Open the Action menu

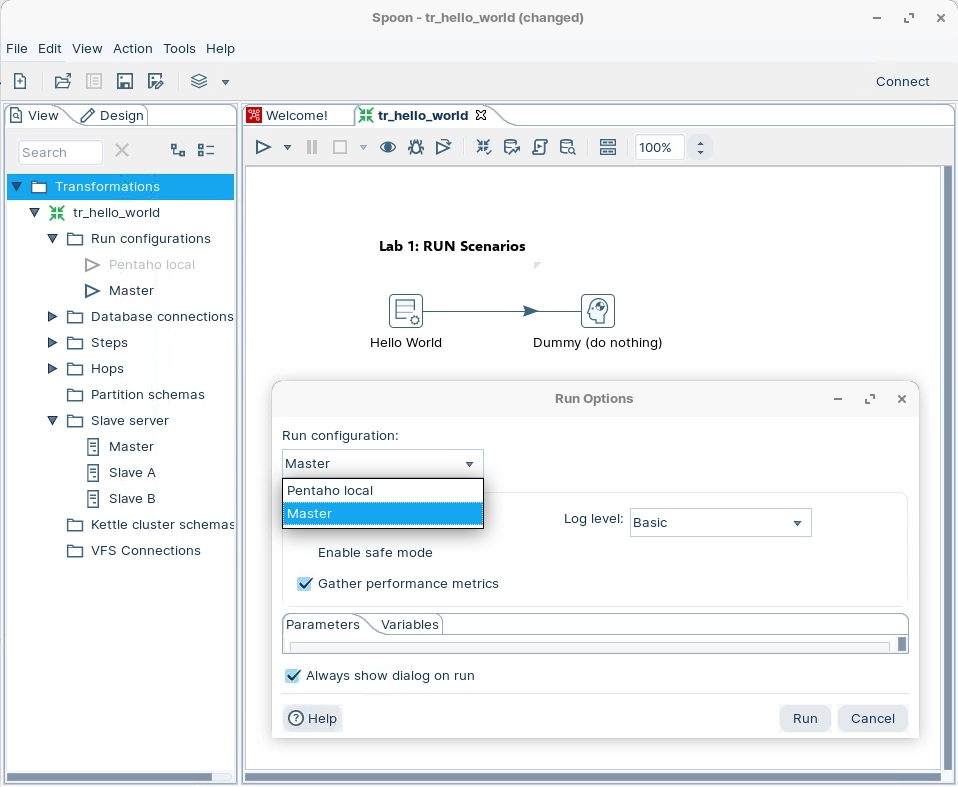[x=132, y=48]
